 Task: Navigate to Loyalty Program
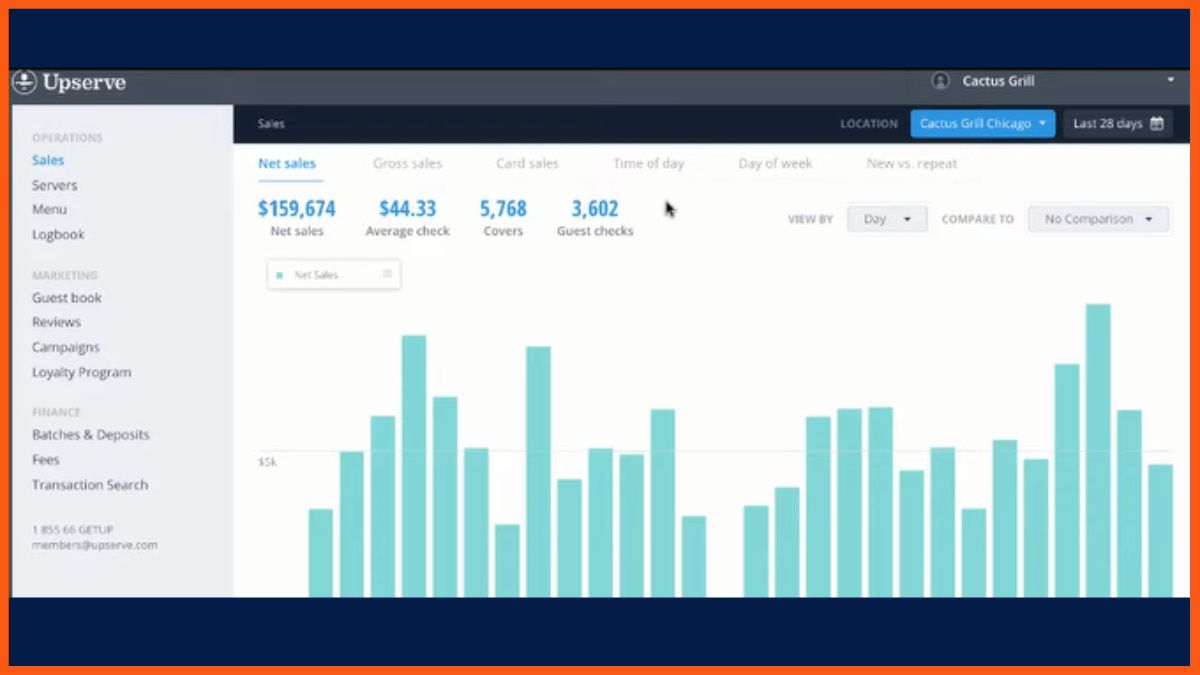[81, 372]
